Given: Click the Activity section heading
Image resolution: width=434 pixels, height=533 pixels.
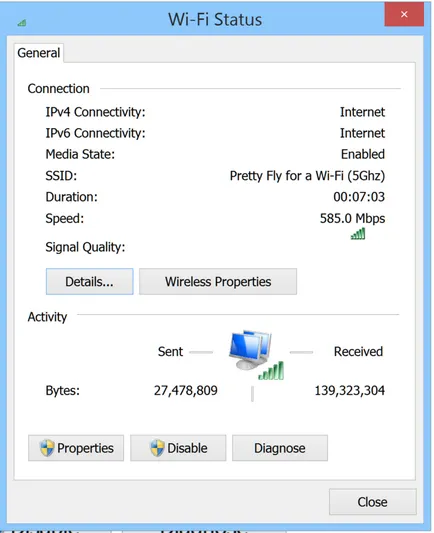Looking at the screenshot, I should click(x=47, y=317).
